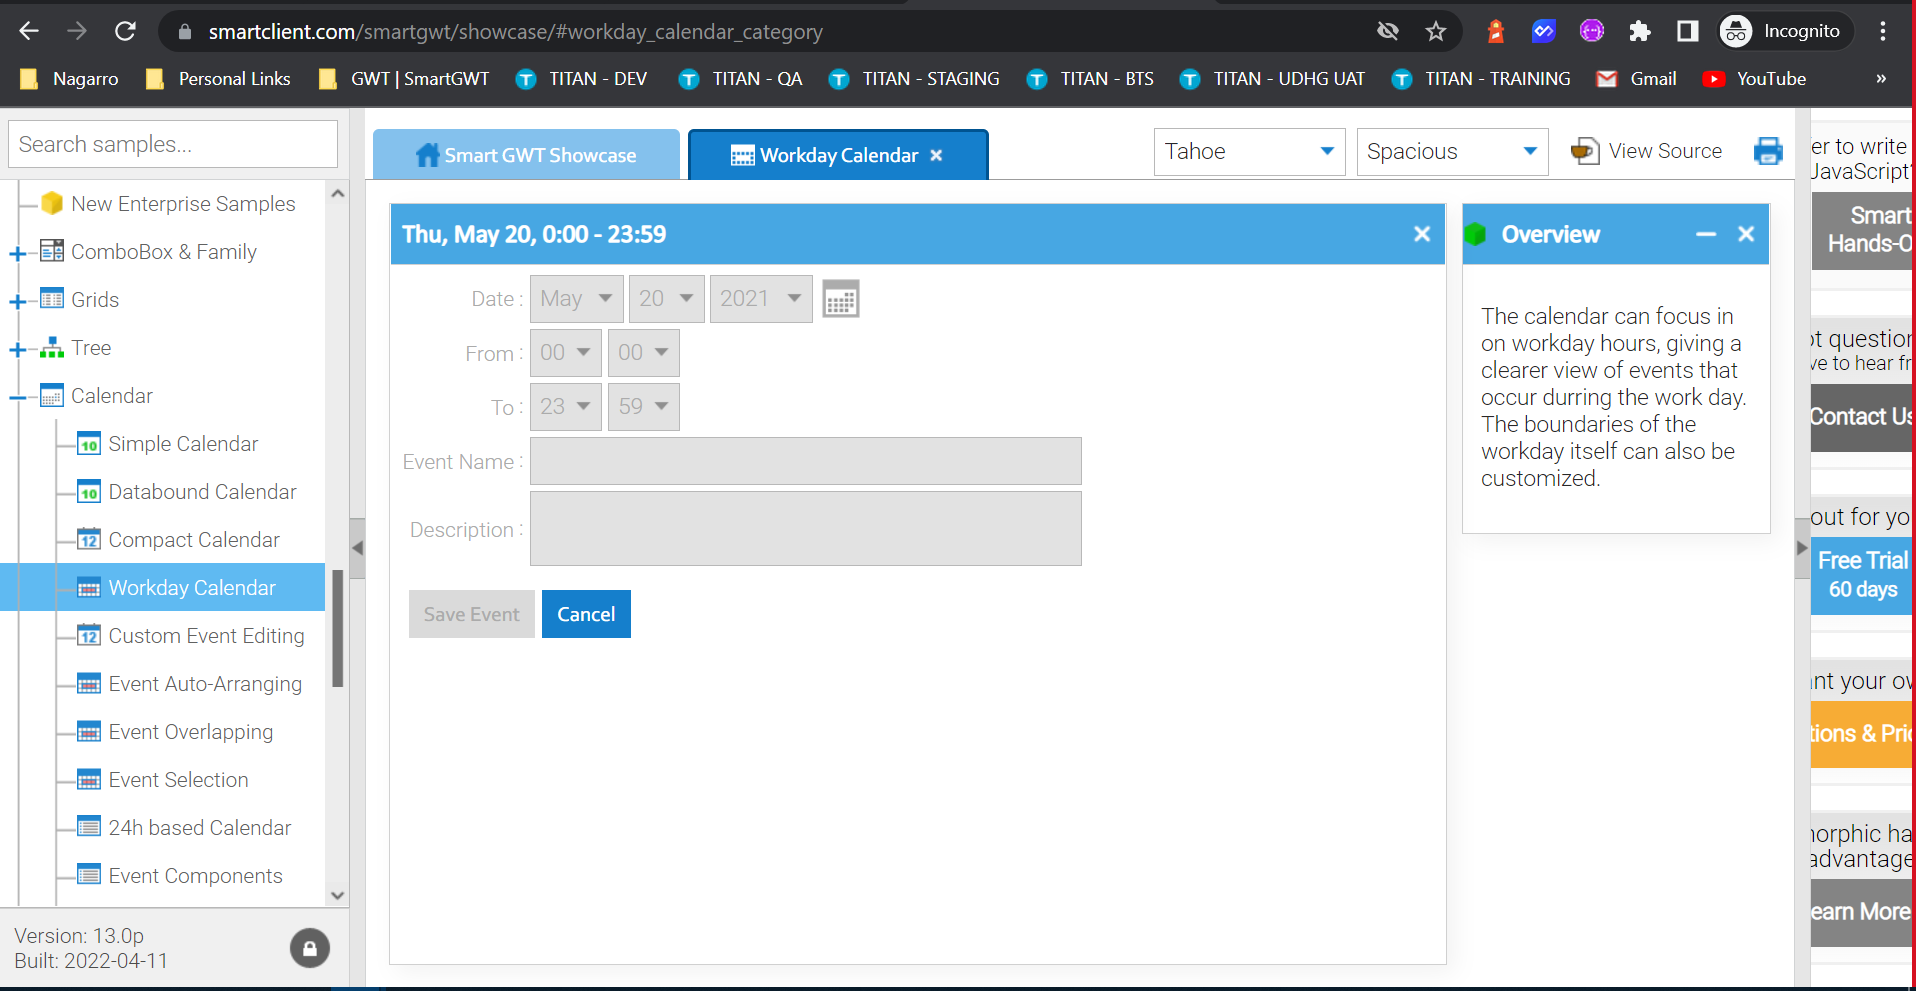Open the Spacious density dropdown
The height and width of the screenshot is (991, 1916).
click(1451, 152)
